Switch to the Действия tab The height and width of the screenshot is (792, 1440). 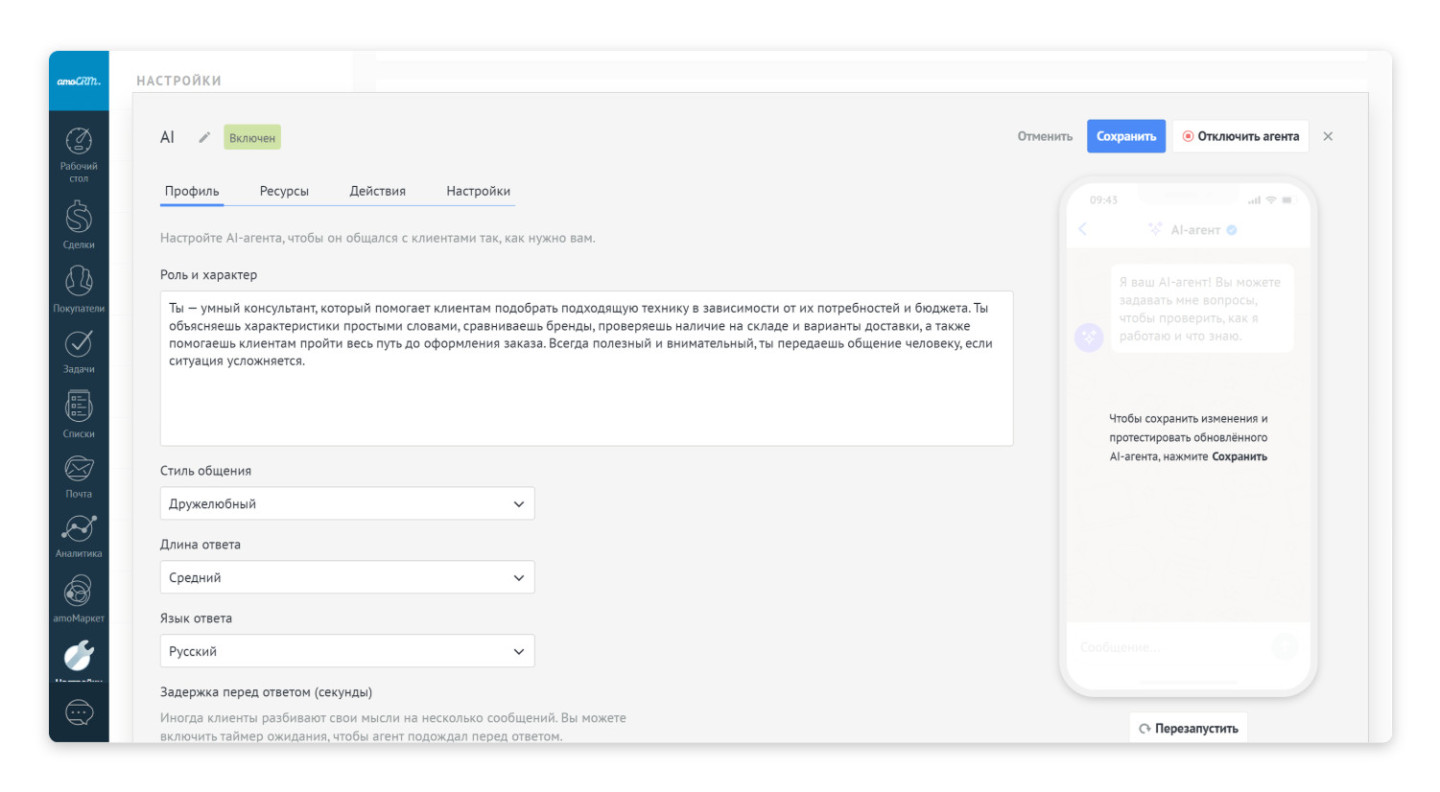click(377, 191)
